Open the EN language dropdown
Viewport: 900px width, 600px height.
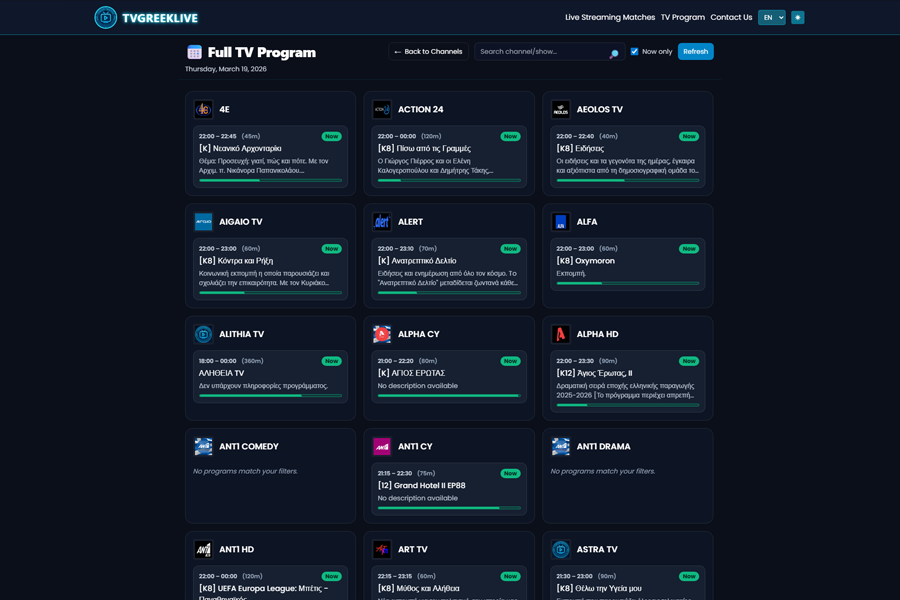pos(771,18)
